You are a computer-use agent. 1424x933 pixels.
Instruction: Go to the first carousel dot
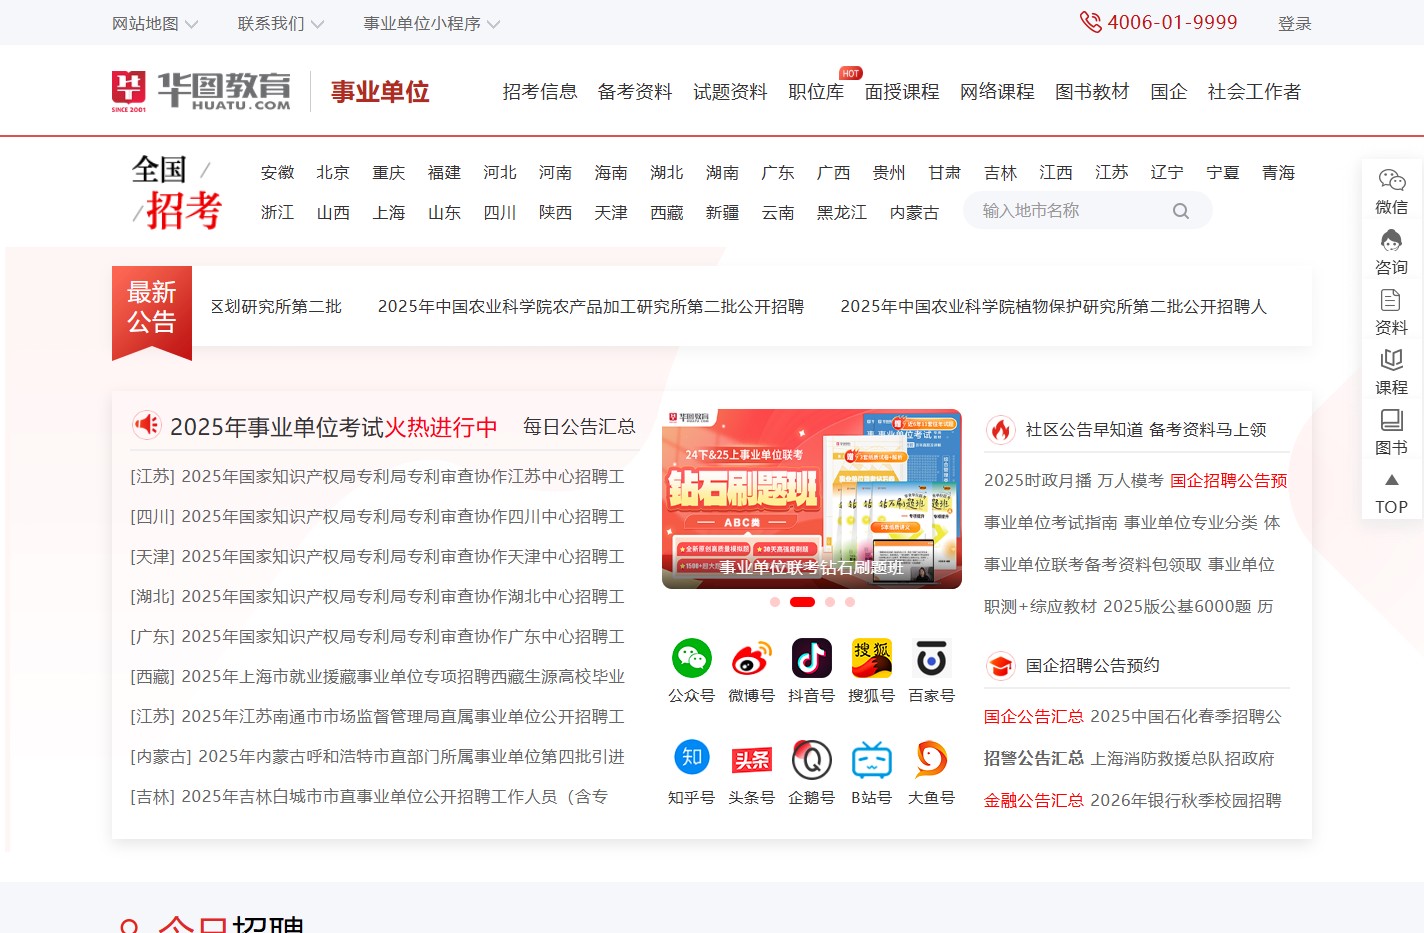(775, 602)
